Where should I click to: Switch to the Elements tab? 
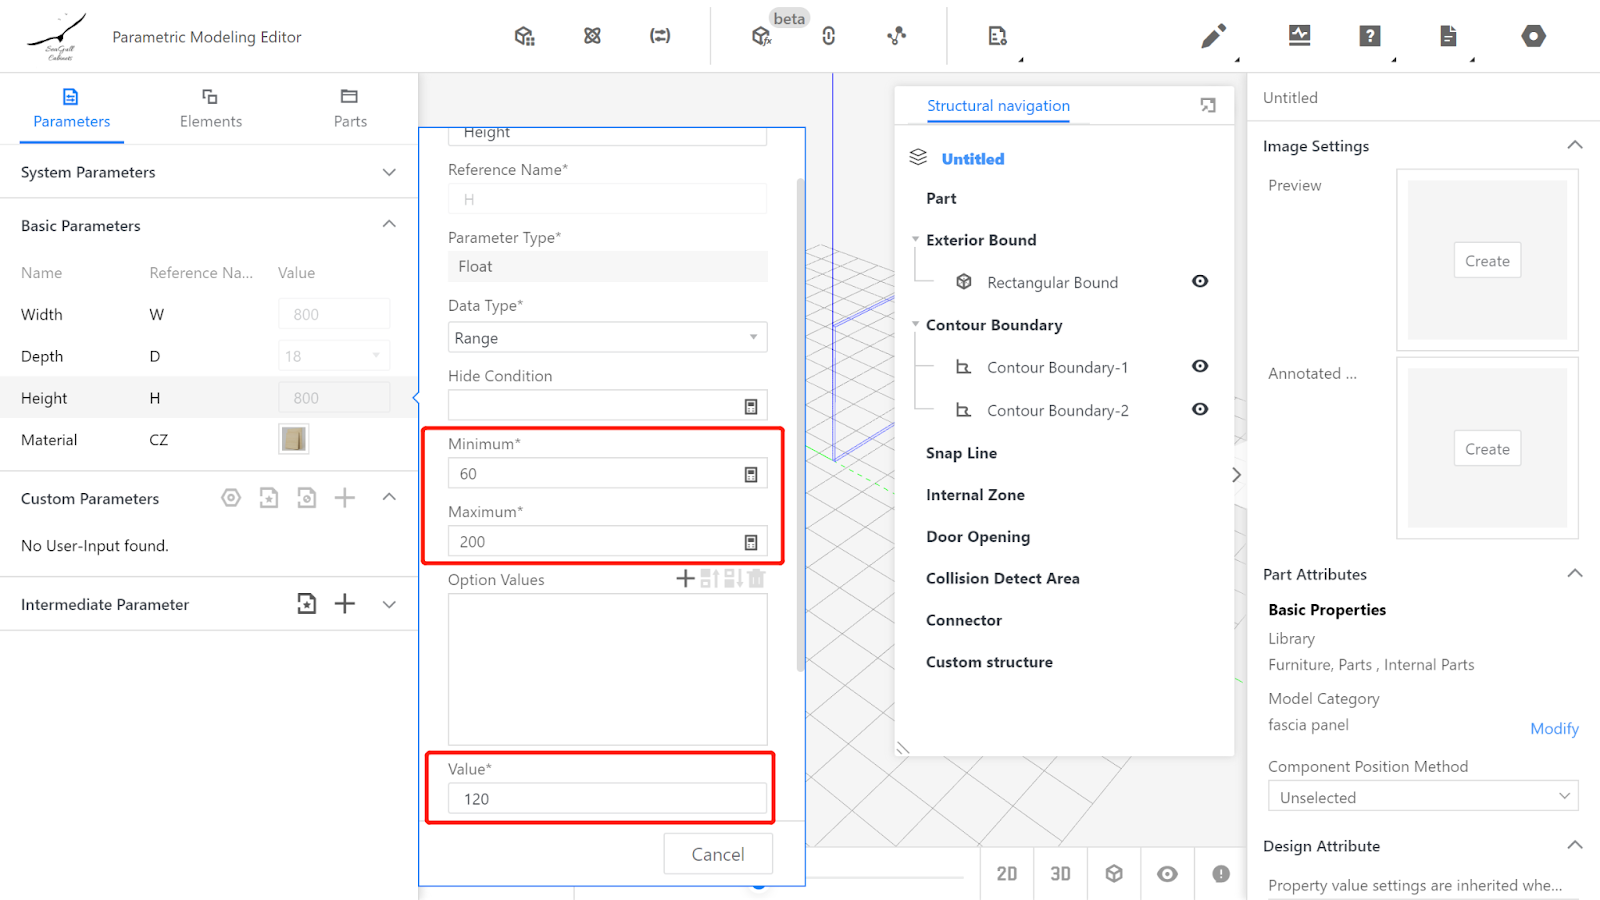(210, 108)
